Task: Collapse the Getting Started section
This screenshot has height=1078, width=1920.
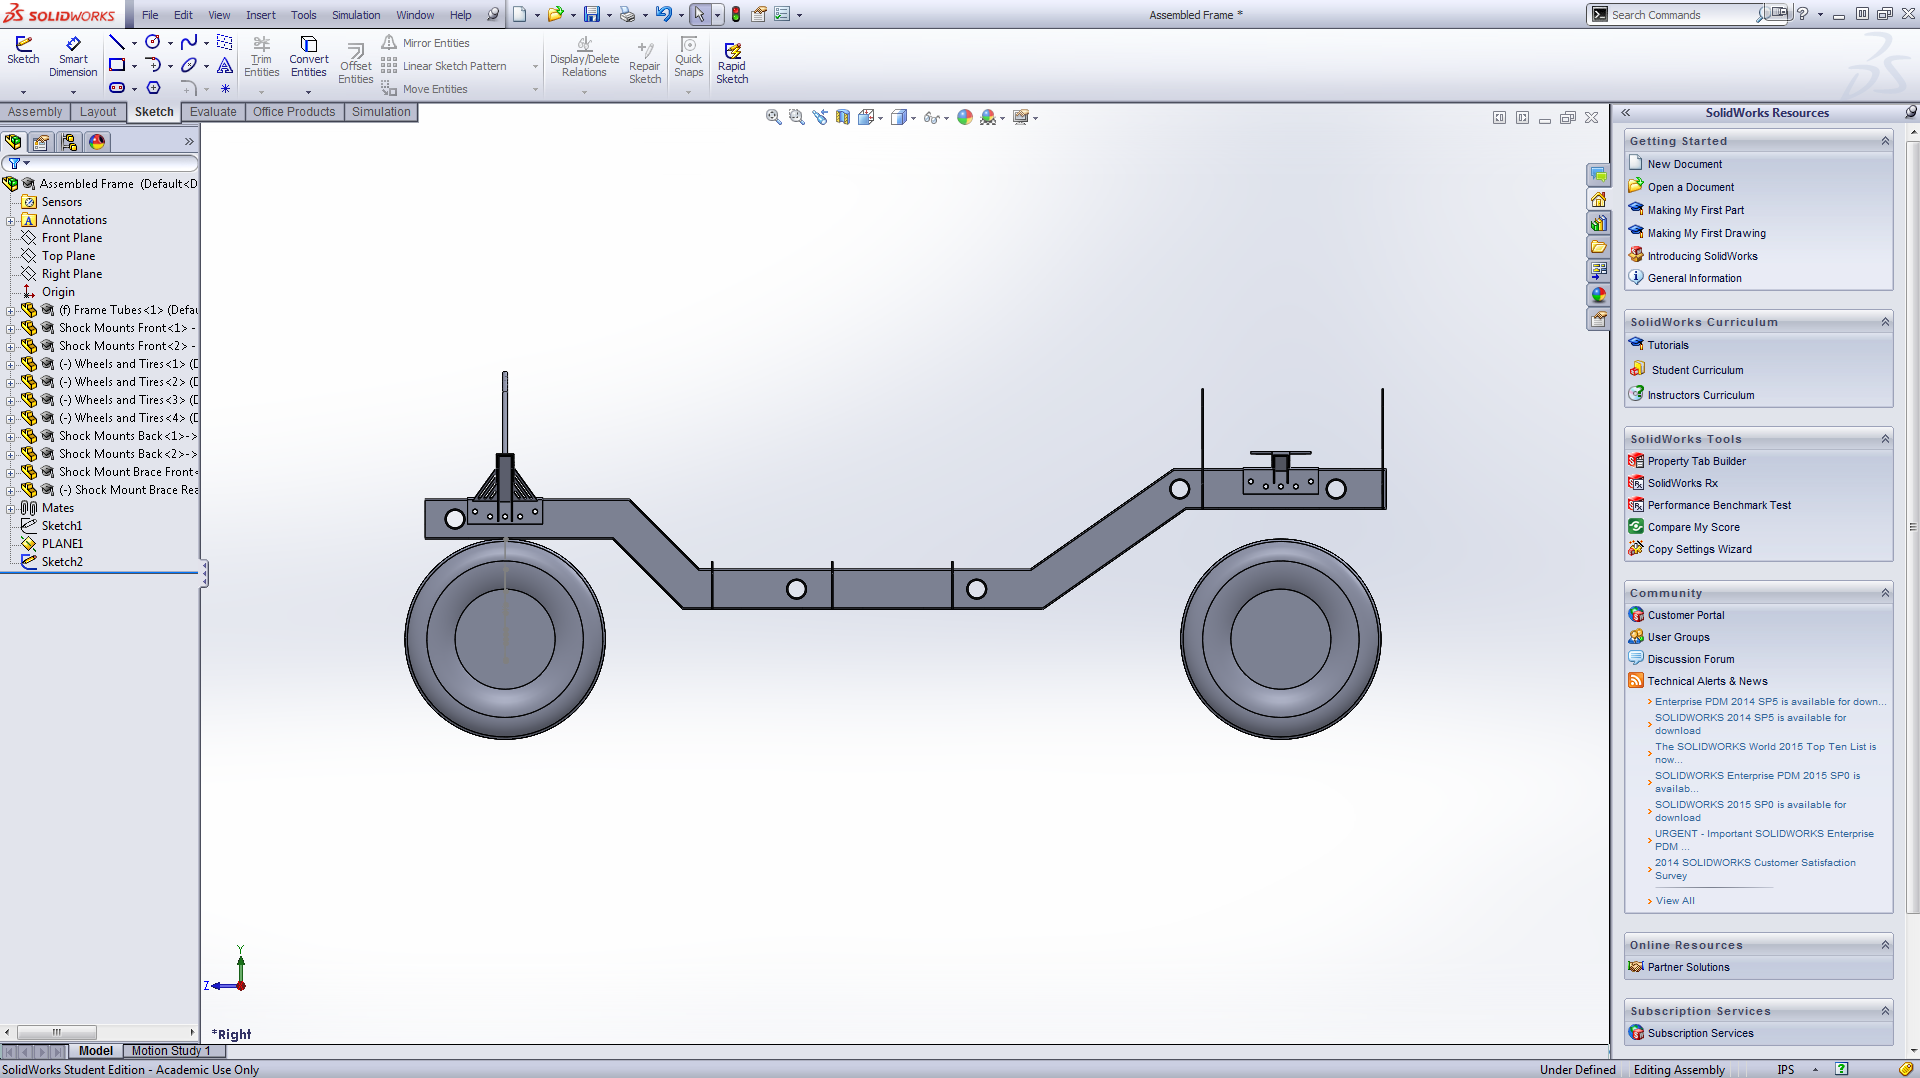Action: coord(1885,141)
